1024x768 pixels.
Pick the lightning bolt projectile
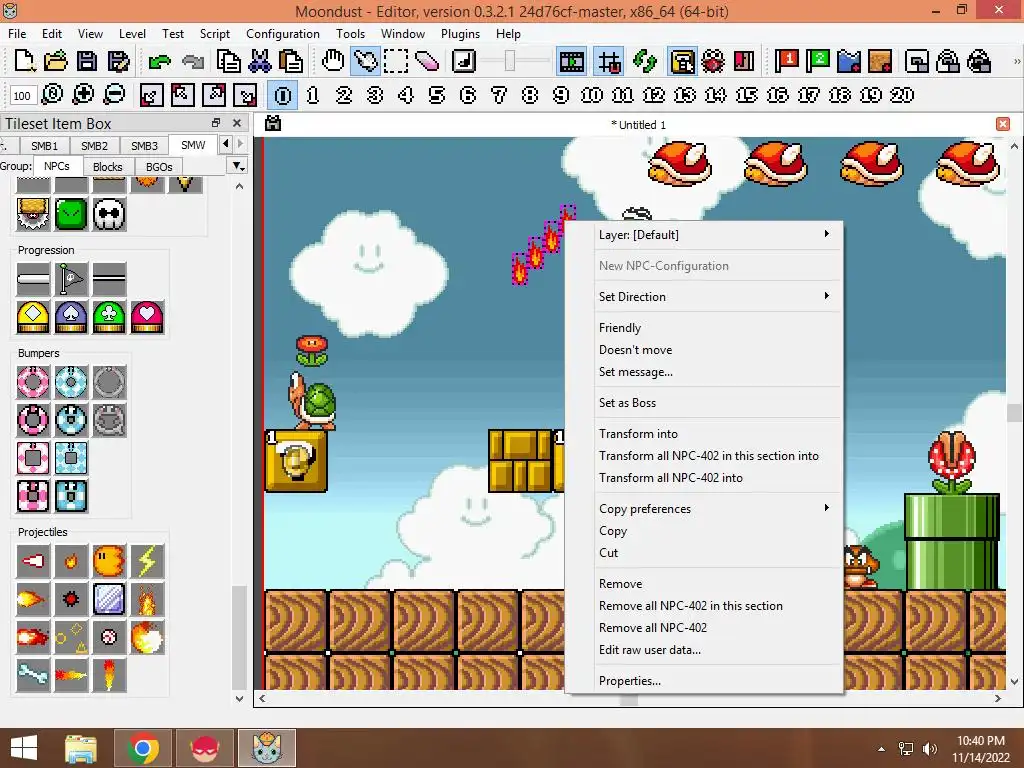[x=147, y=561]
